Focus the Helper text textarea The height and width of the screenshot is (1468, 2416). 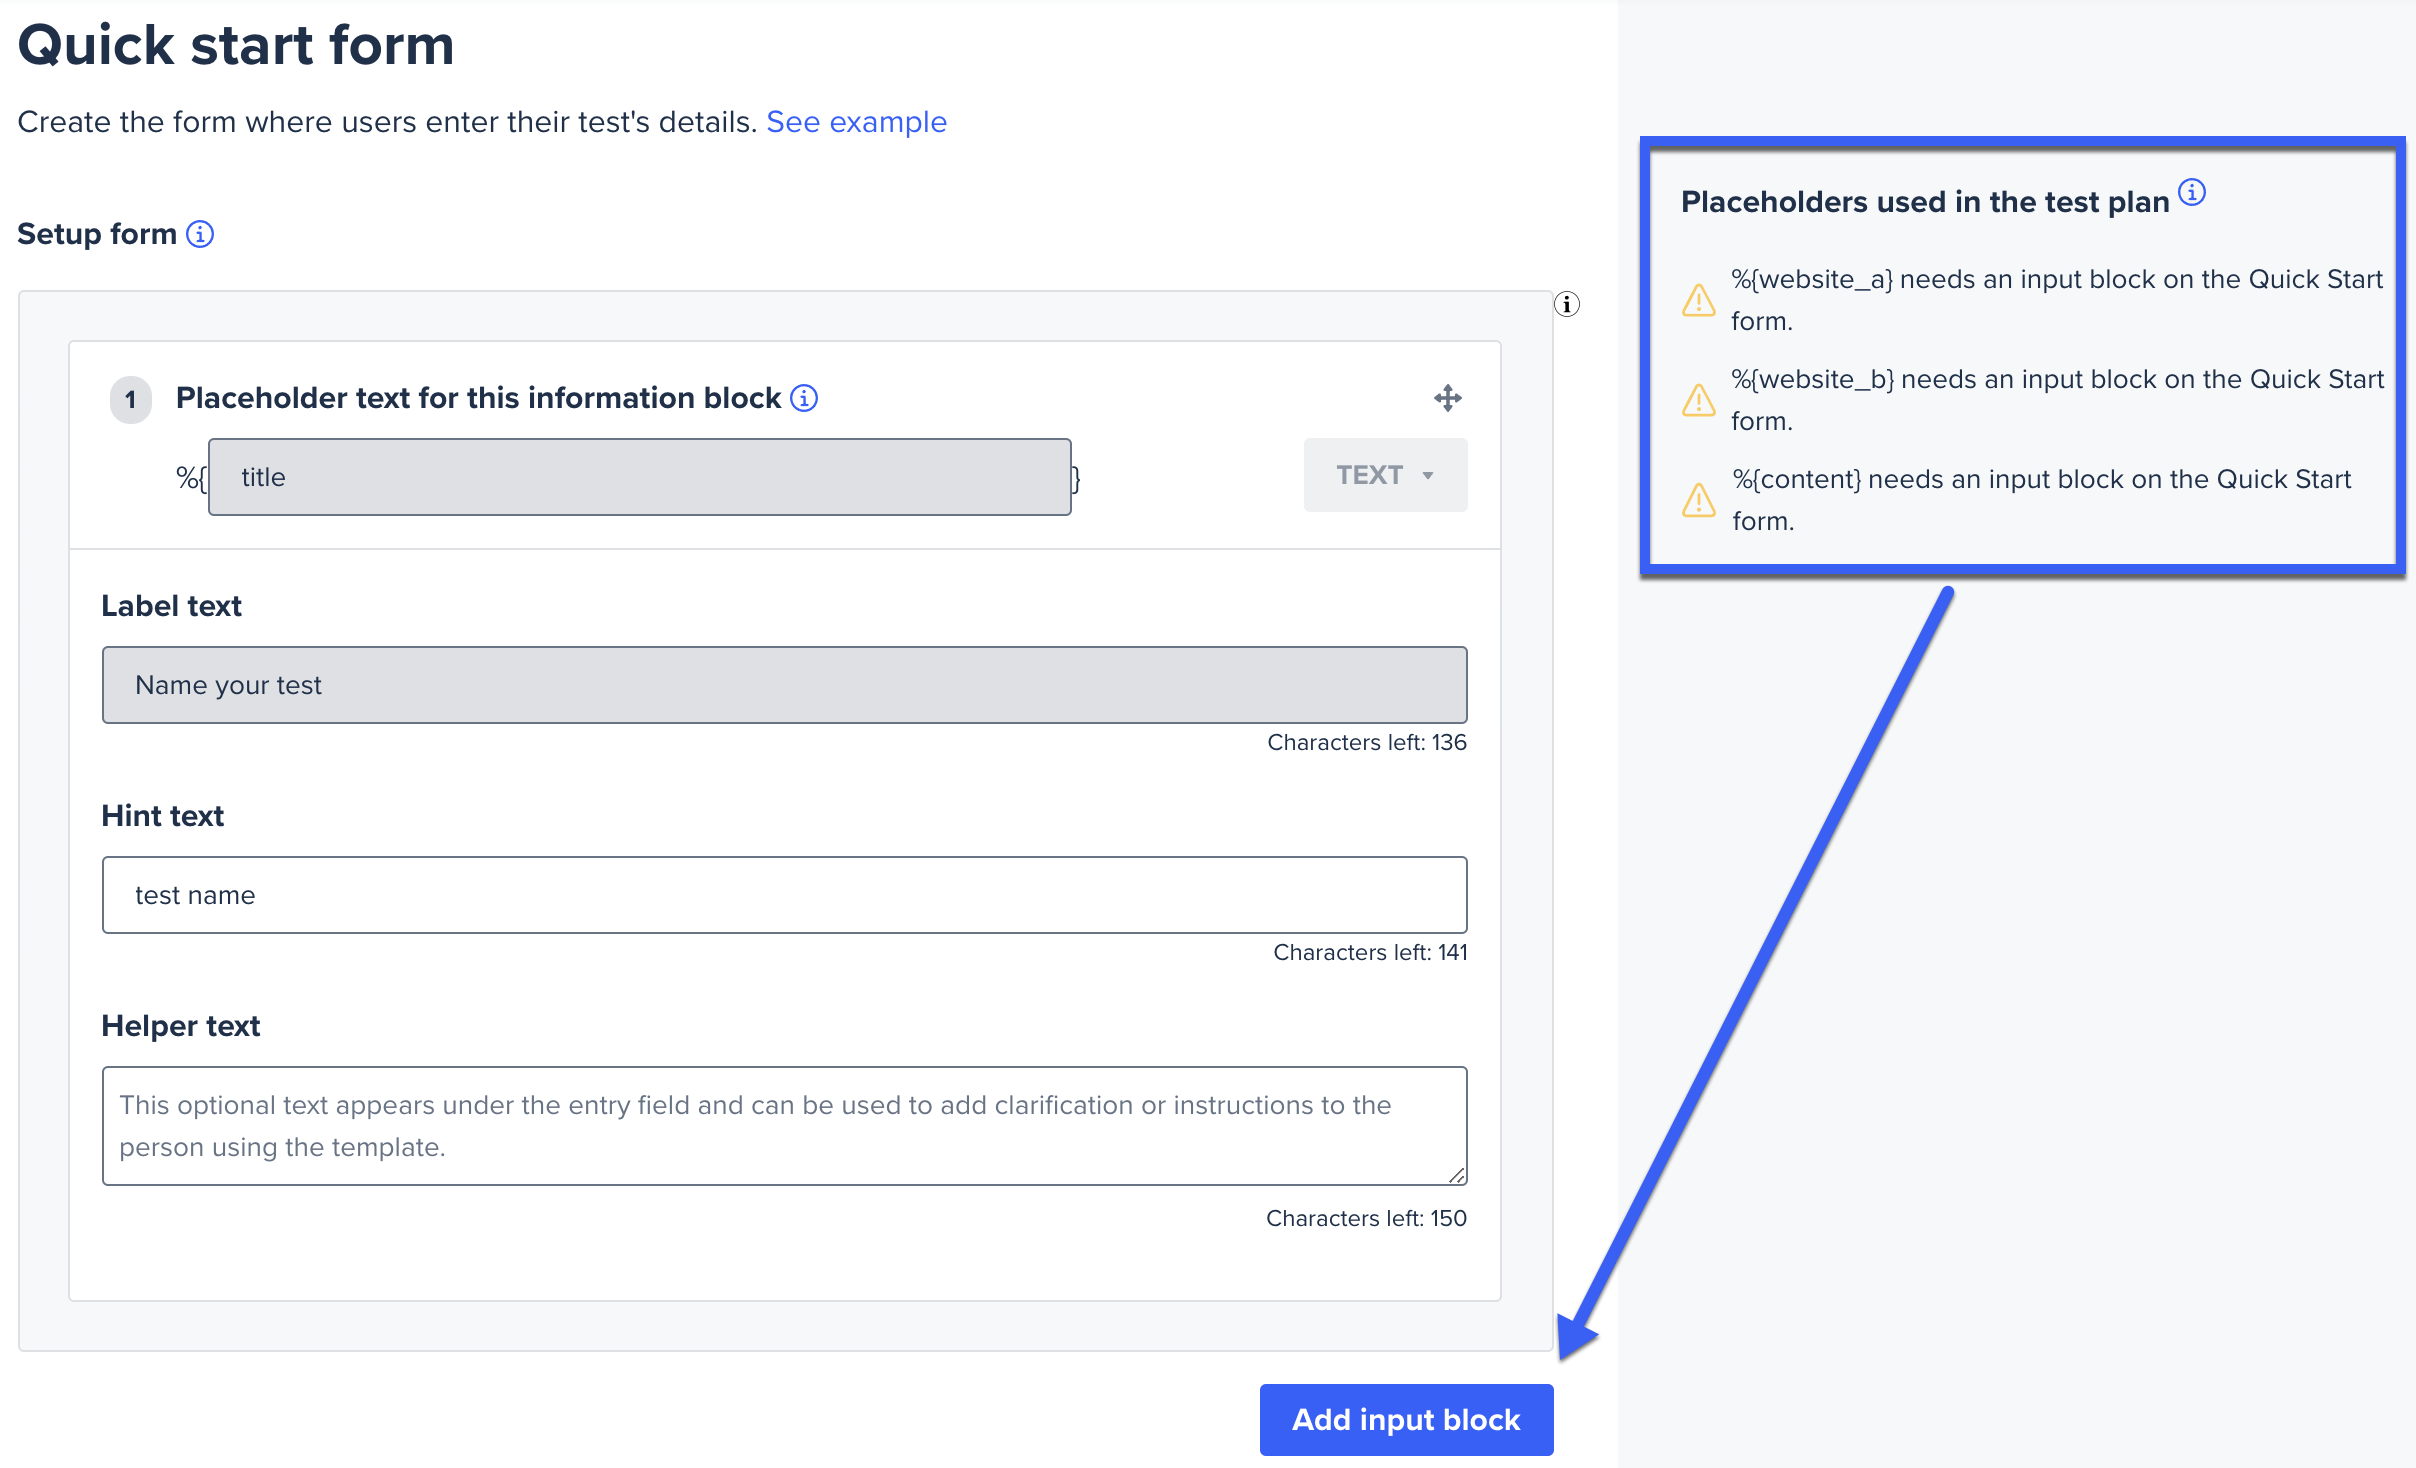point(784,1126)
